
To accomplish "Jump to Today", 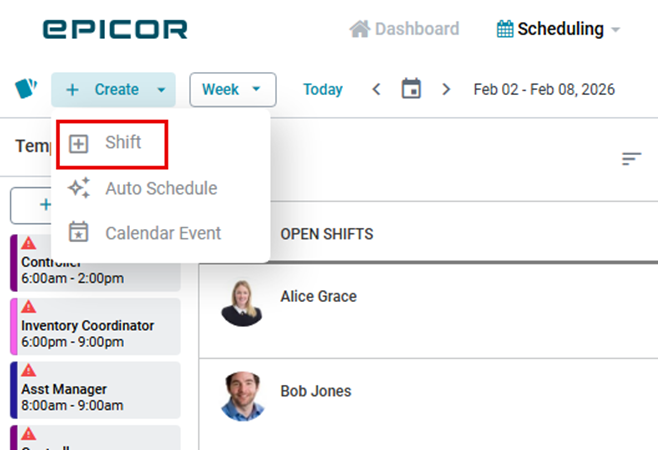I will (323, 89).
